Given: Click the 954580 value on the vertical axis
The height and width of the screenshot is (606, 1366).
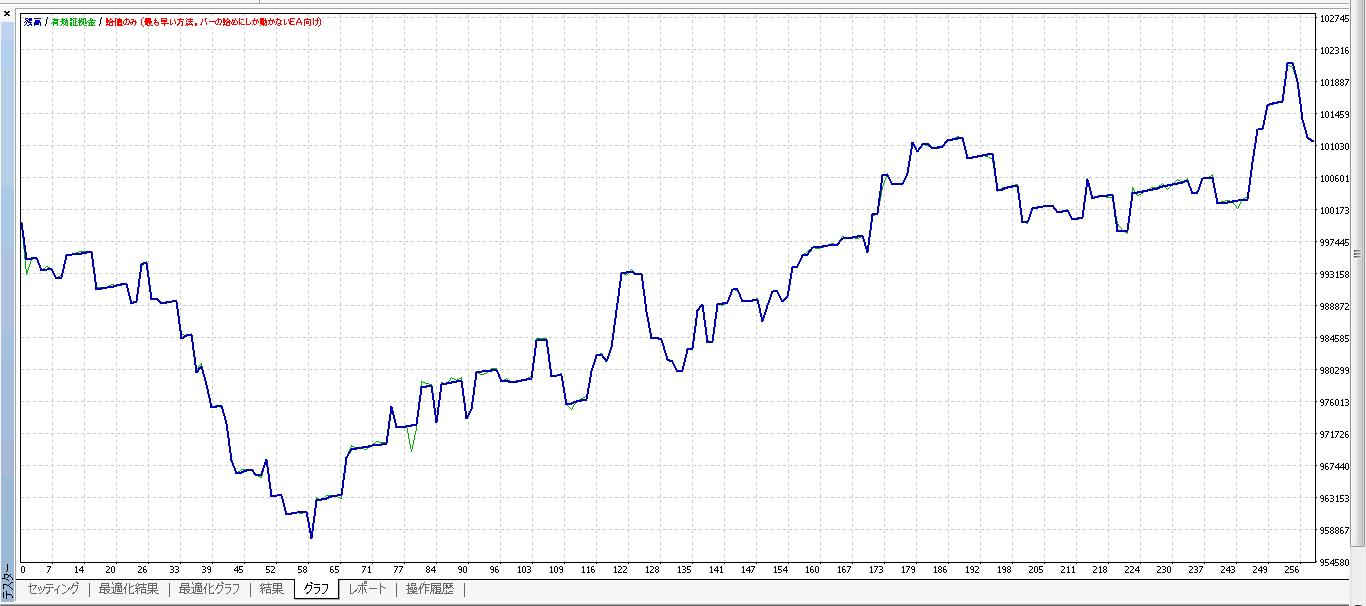Looking at the screenshot, I should coord(1334,562).
